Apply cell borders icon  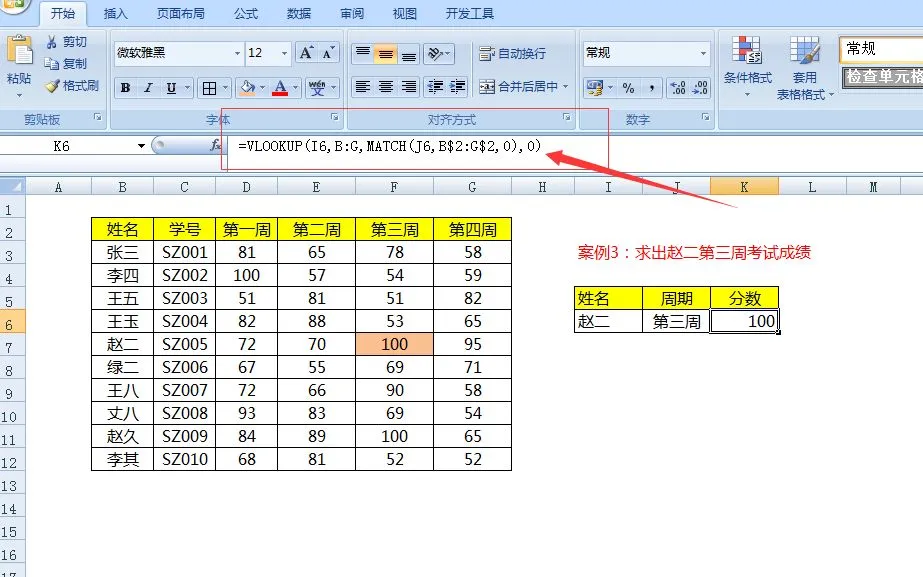(x=209, y=88)
